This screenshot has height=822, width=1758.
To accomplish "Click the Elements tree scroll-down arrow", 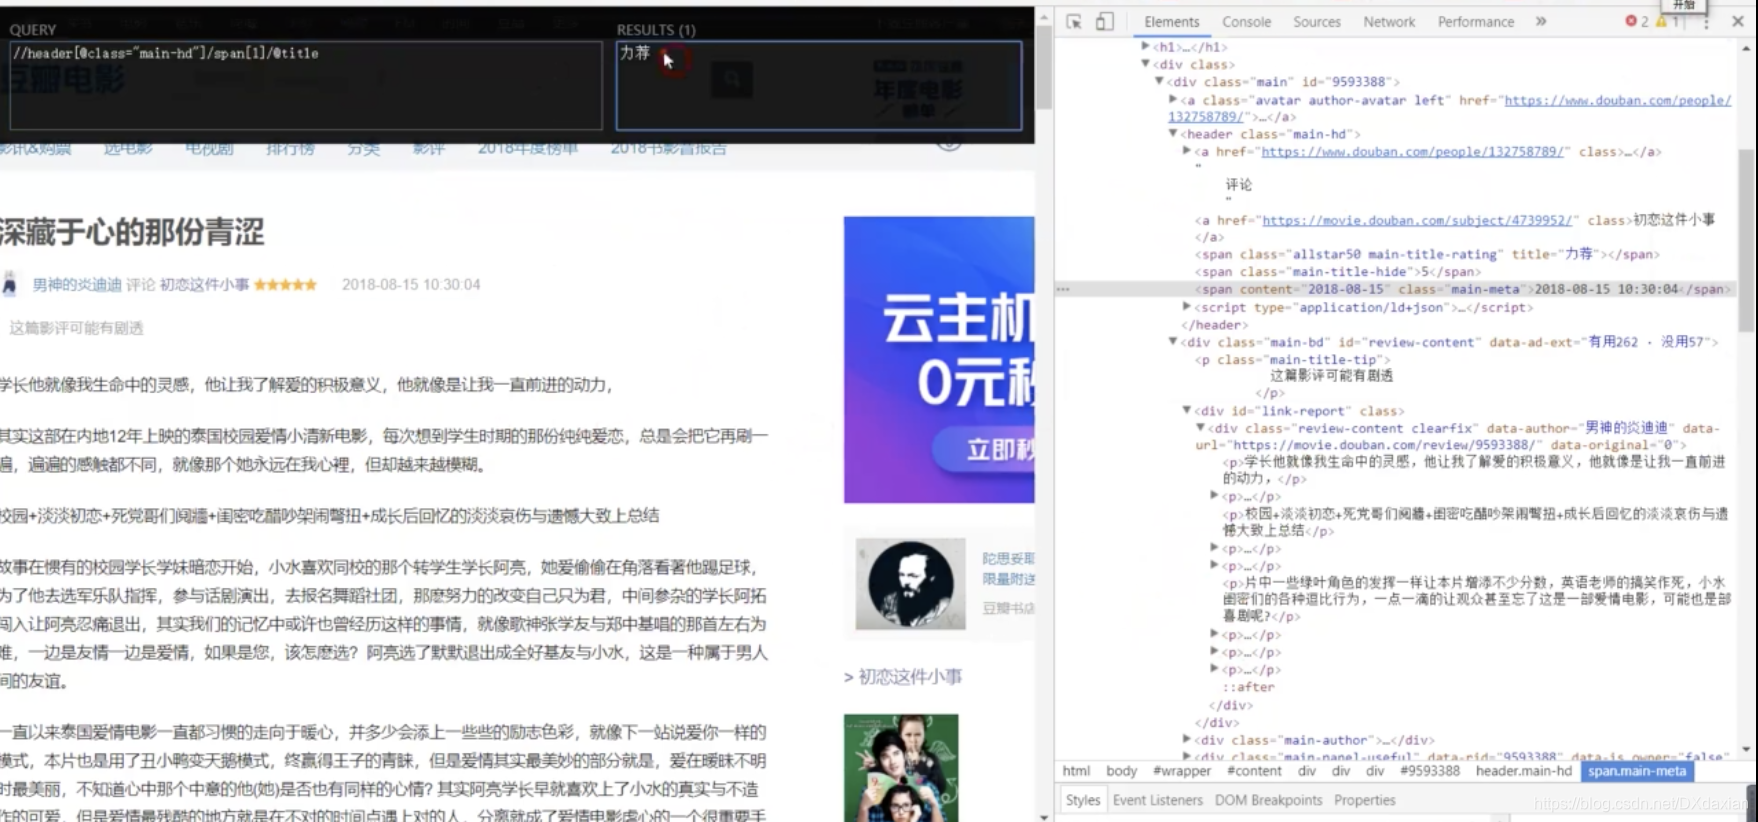I will (1747, 749).
